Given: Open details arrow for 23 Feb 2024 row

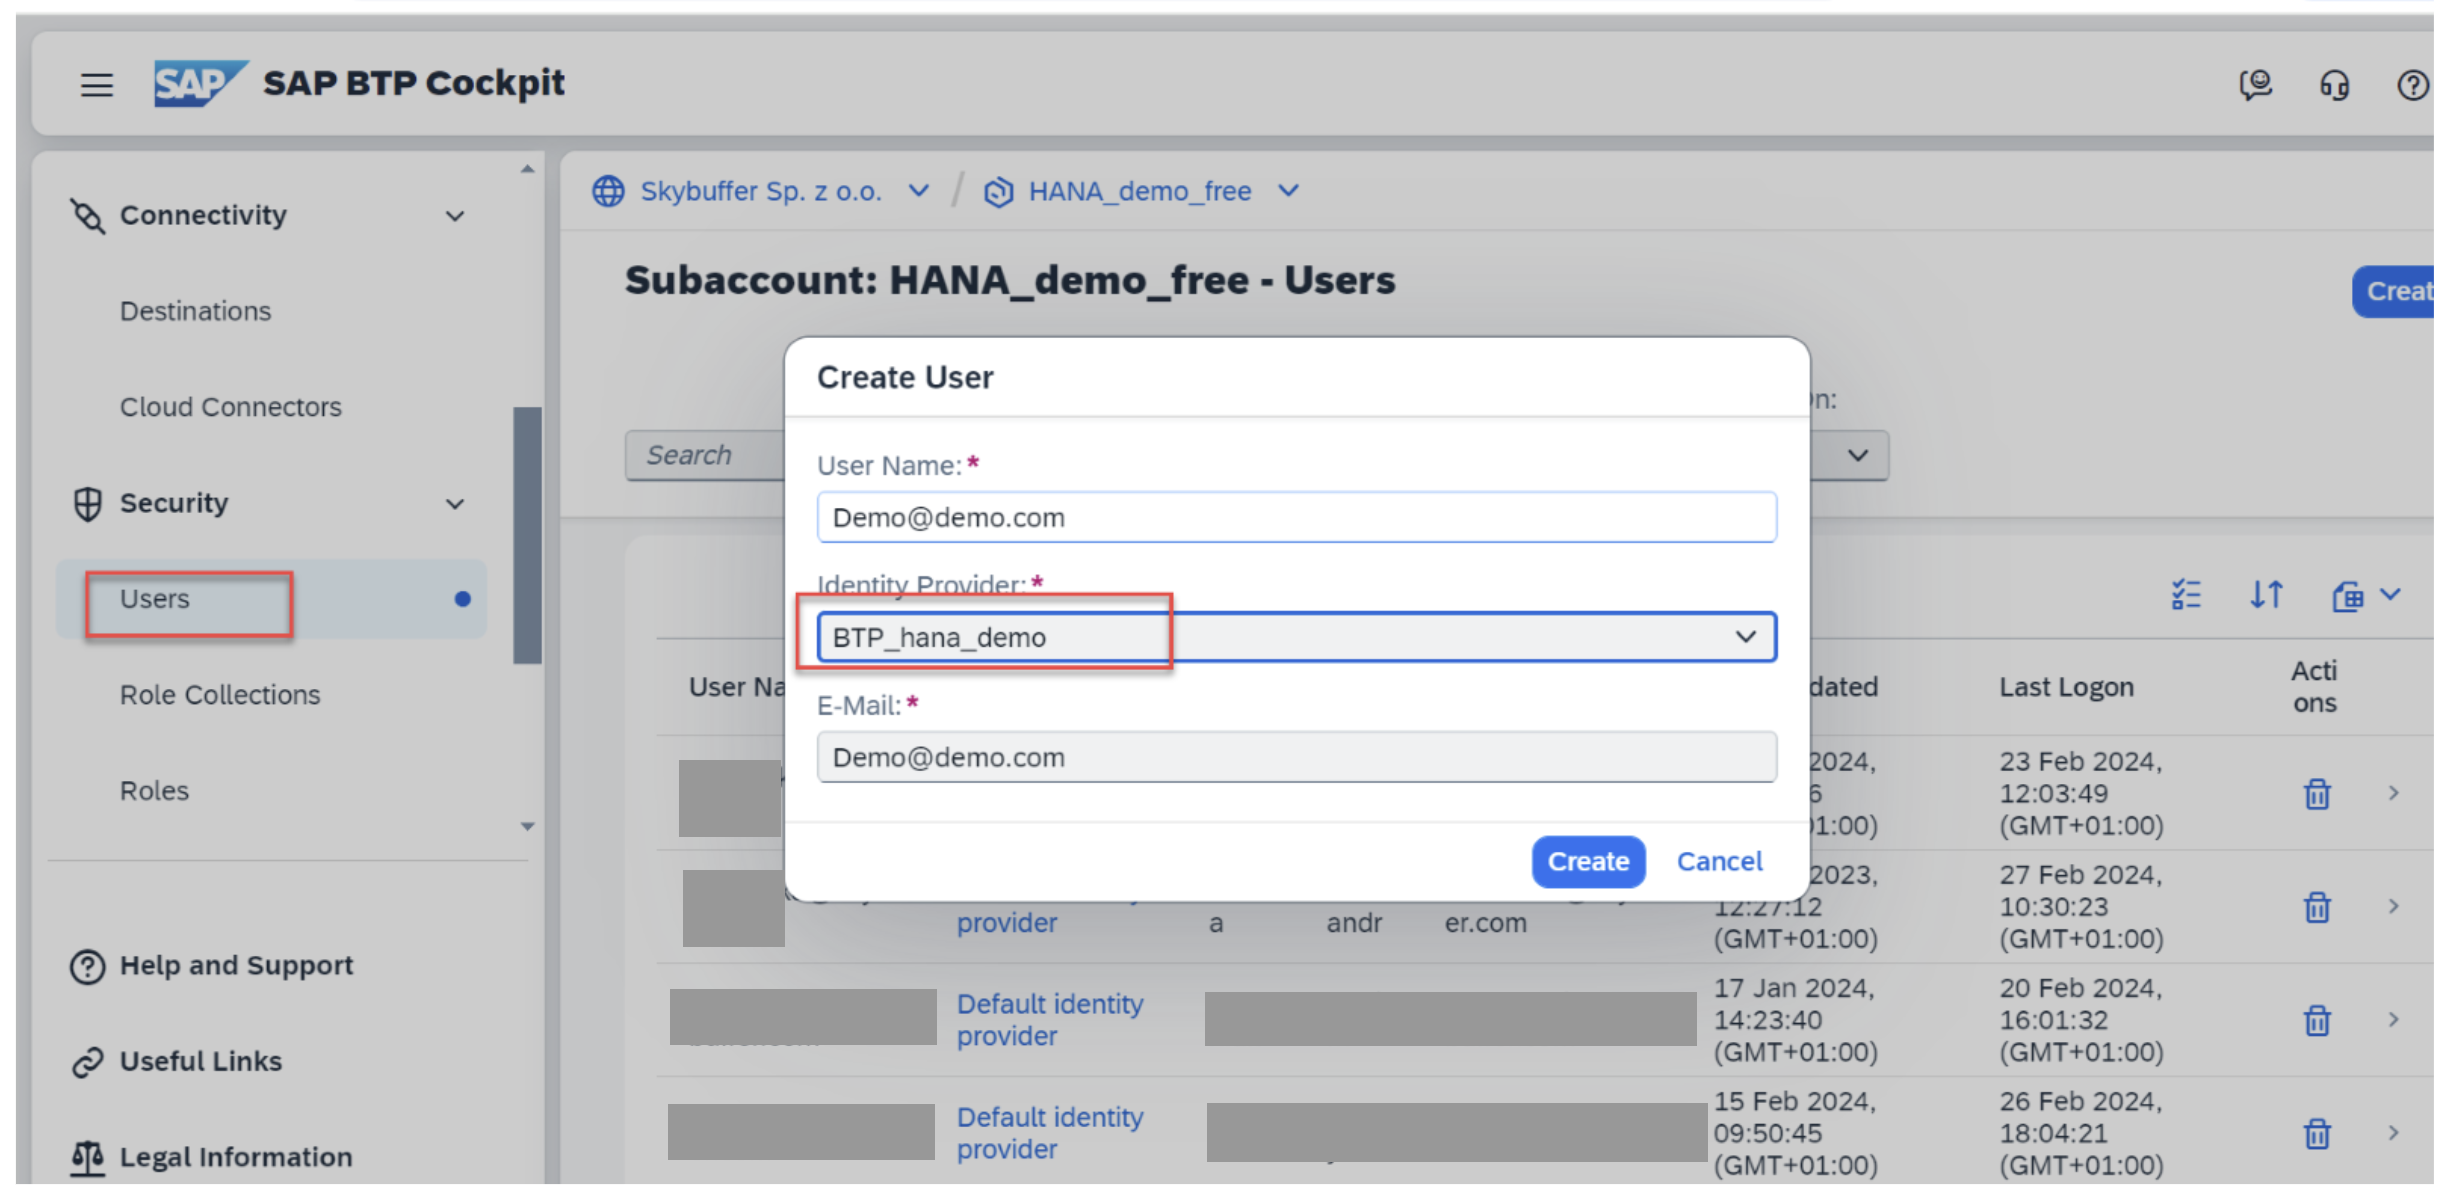Looking at the screenshot, I should (x=2393, y=793).
